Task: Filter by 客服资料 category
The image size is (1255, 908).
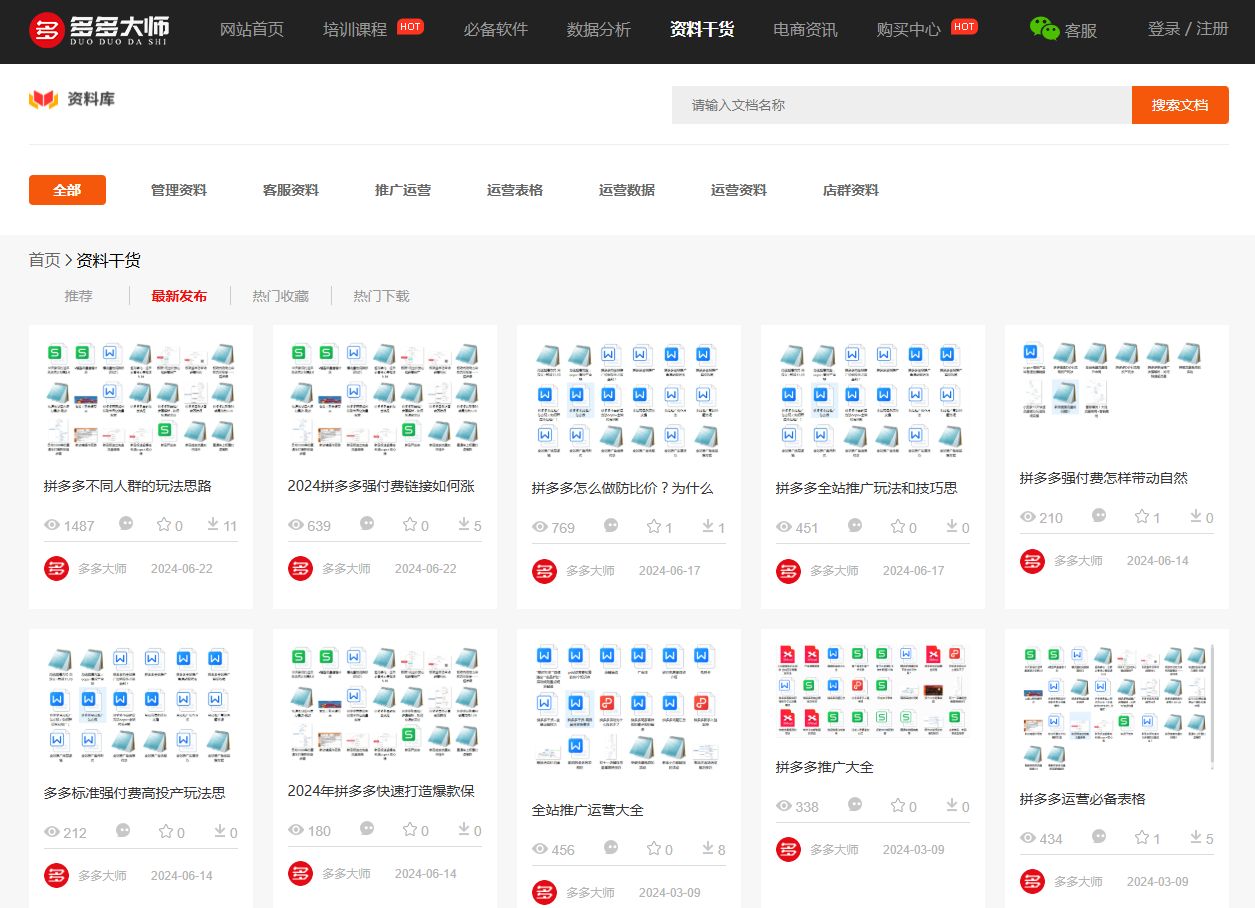Action: [291, 190]
